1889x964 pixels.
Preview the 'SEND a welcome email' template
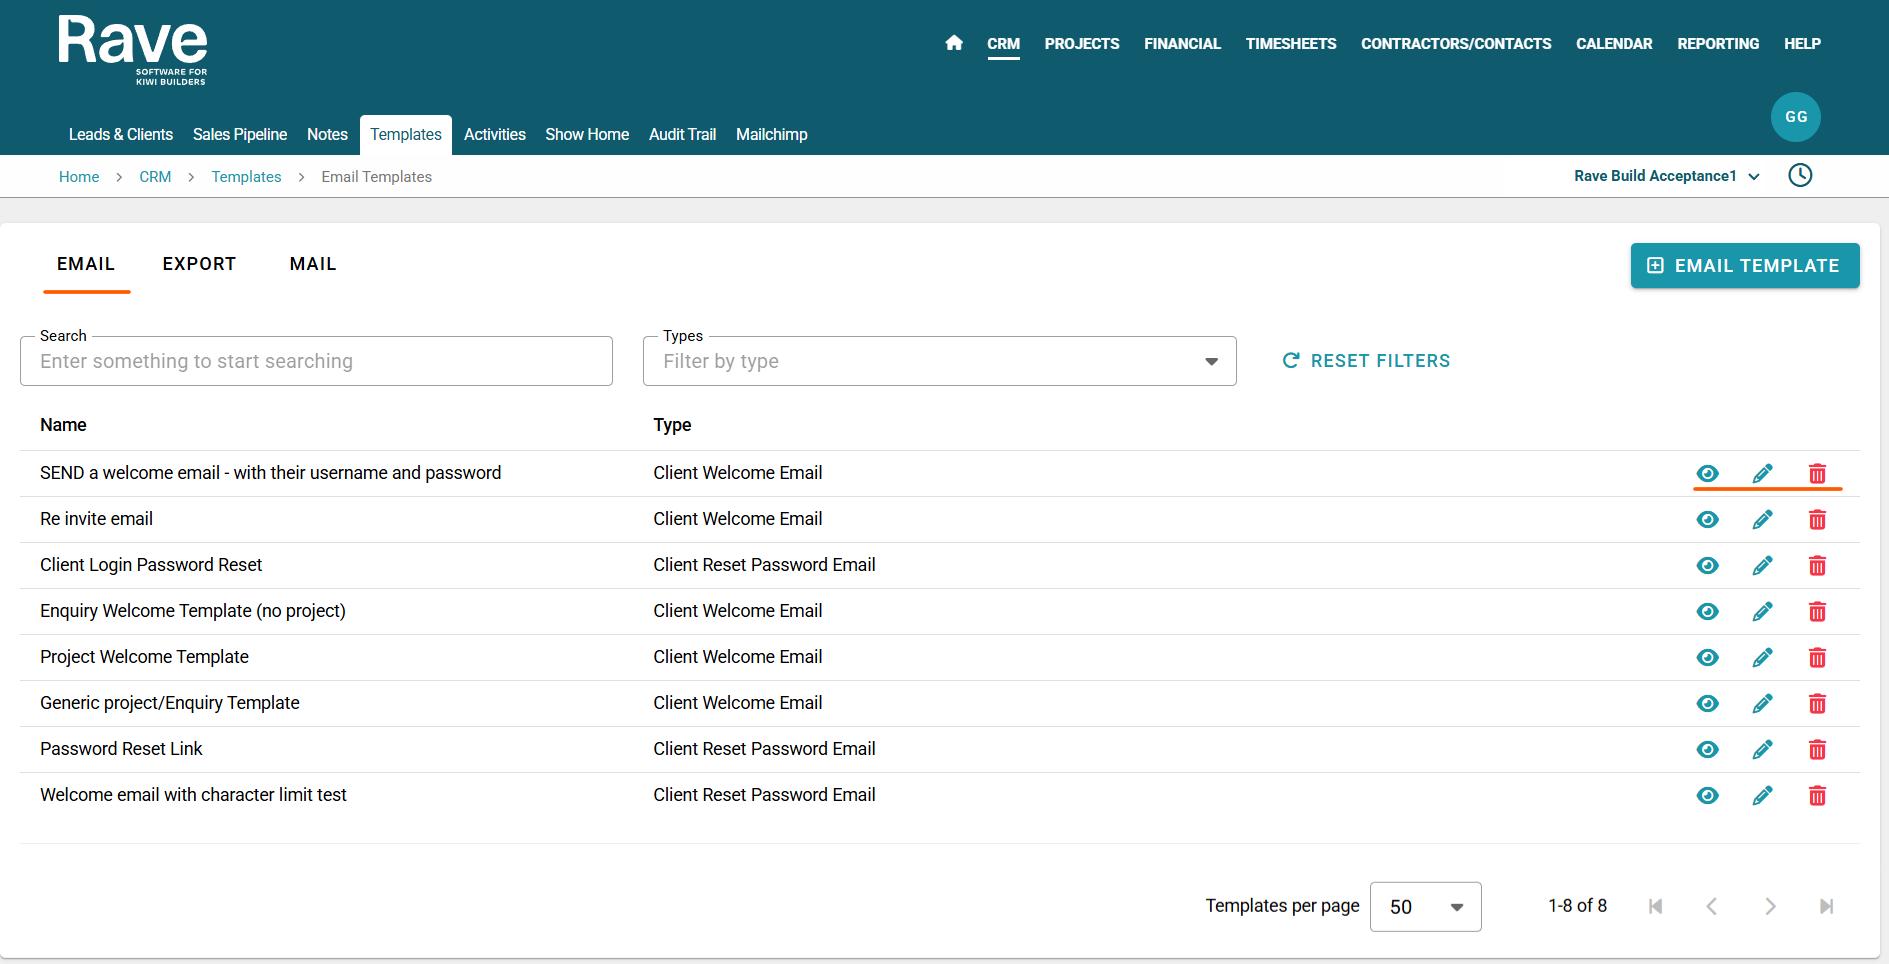click(1708, 473)
